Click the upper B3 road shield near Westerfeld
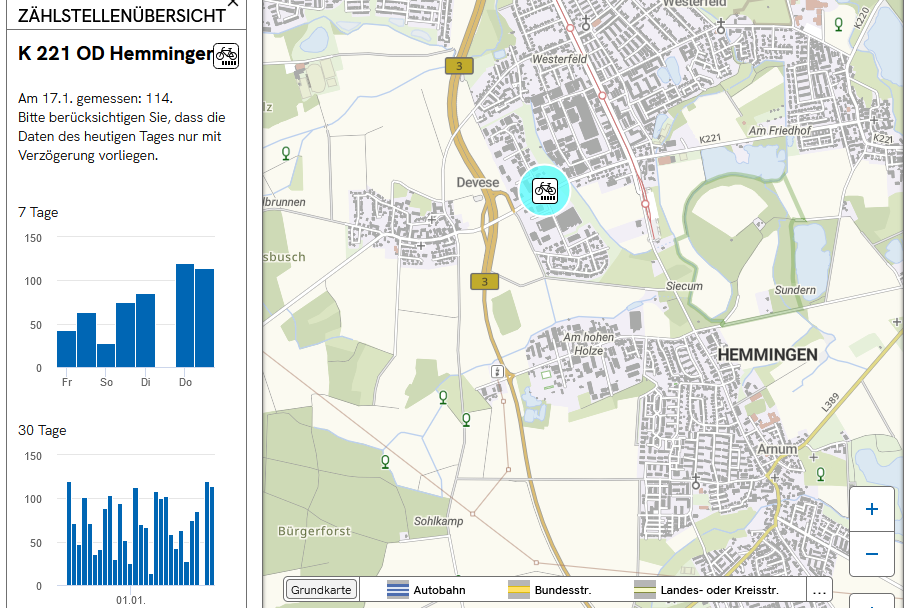This screenshot has height=608, width=912. [458, 66]
